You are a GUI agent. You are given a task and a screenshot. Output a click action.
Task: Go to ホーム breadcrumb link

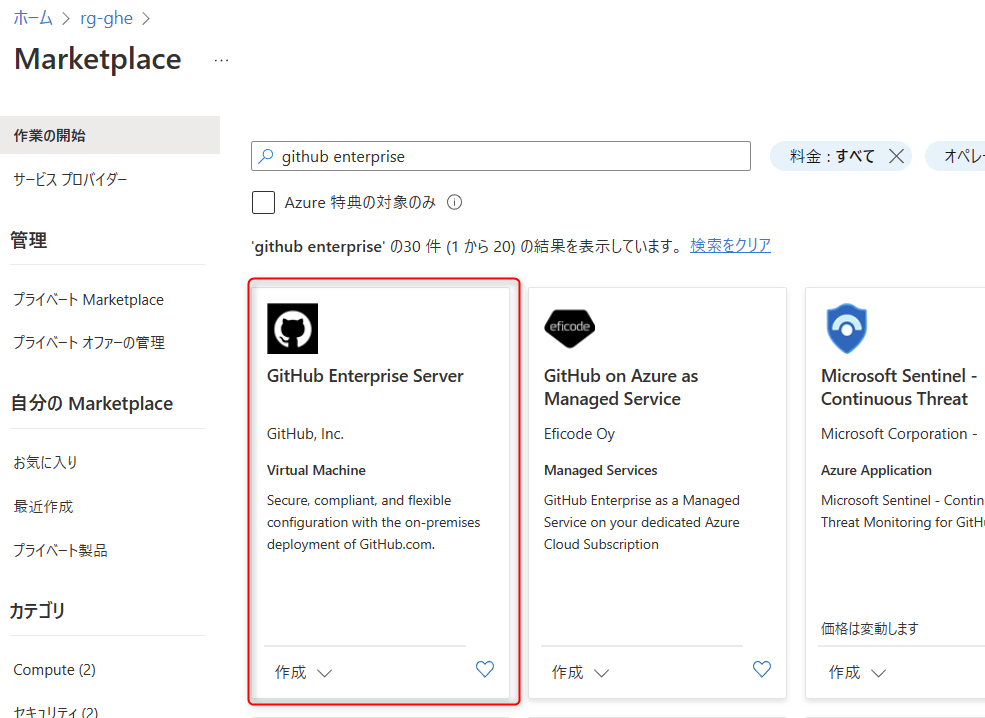(33, 18)
